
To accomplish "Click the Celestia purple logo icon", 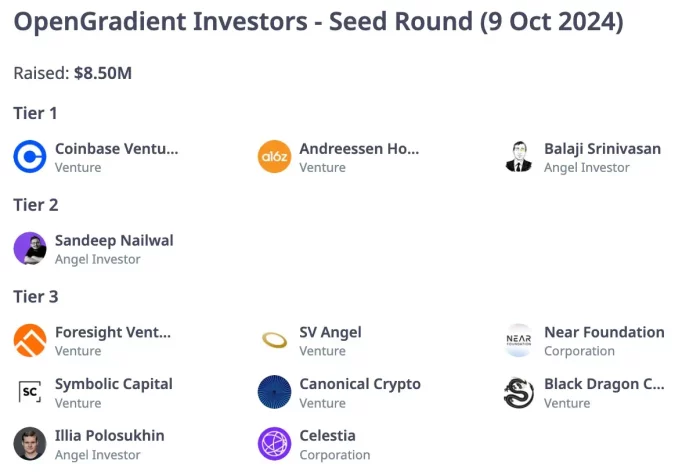I will tap(274, 444).
